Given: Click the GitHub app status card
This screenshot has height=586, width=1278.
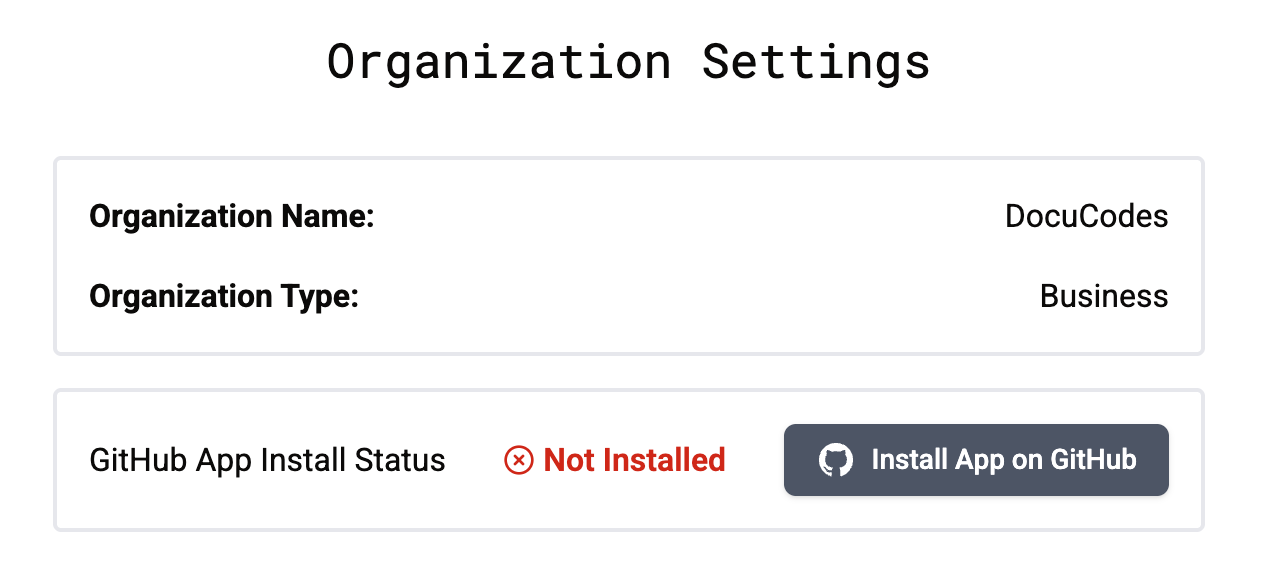Looking at the screenshot, I should pyautogui.click(x=628, y=459).
